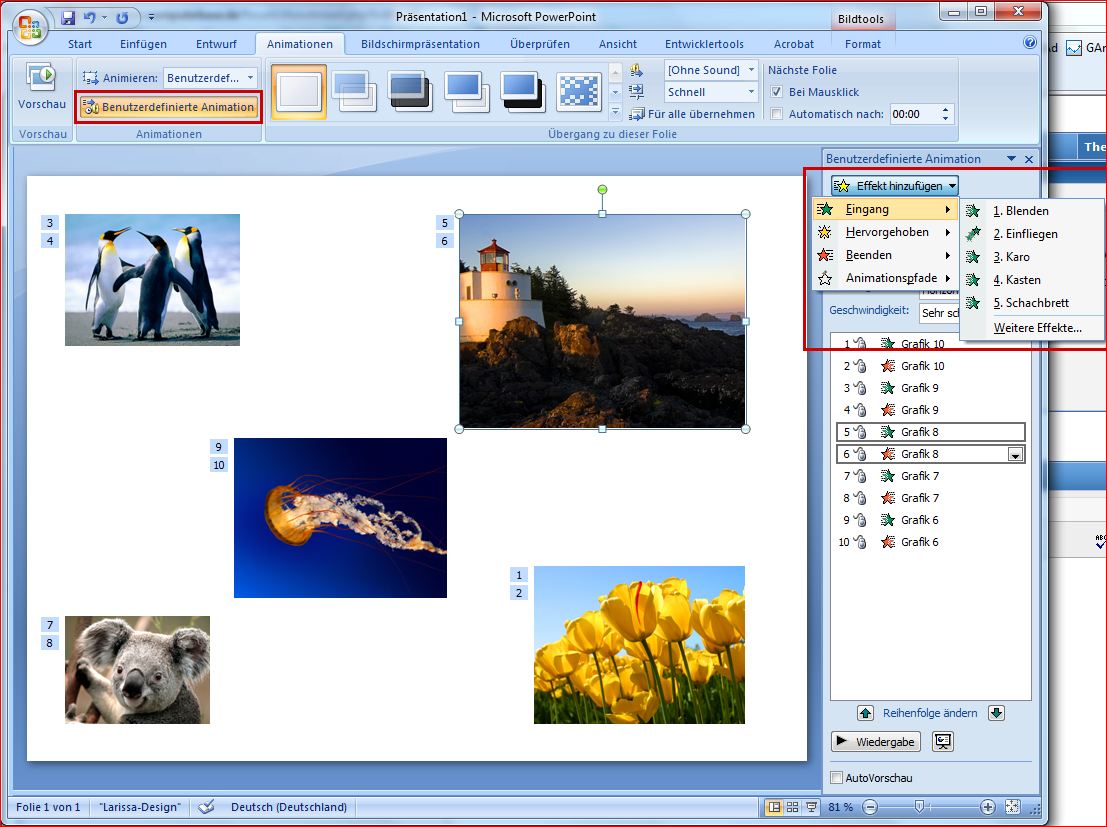Click the Deutsch (Deutschland) language indicator
The image size is (1107, 827).
click(x=289, y=807)
